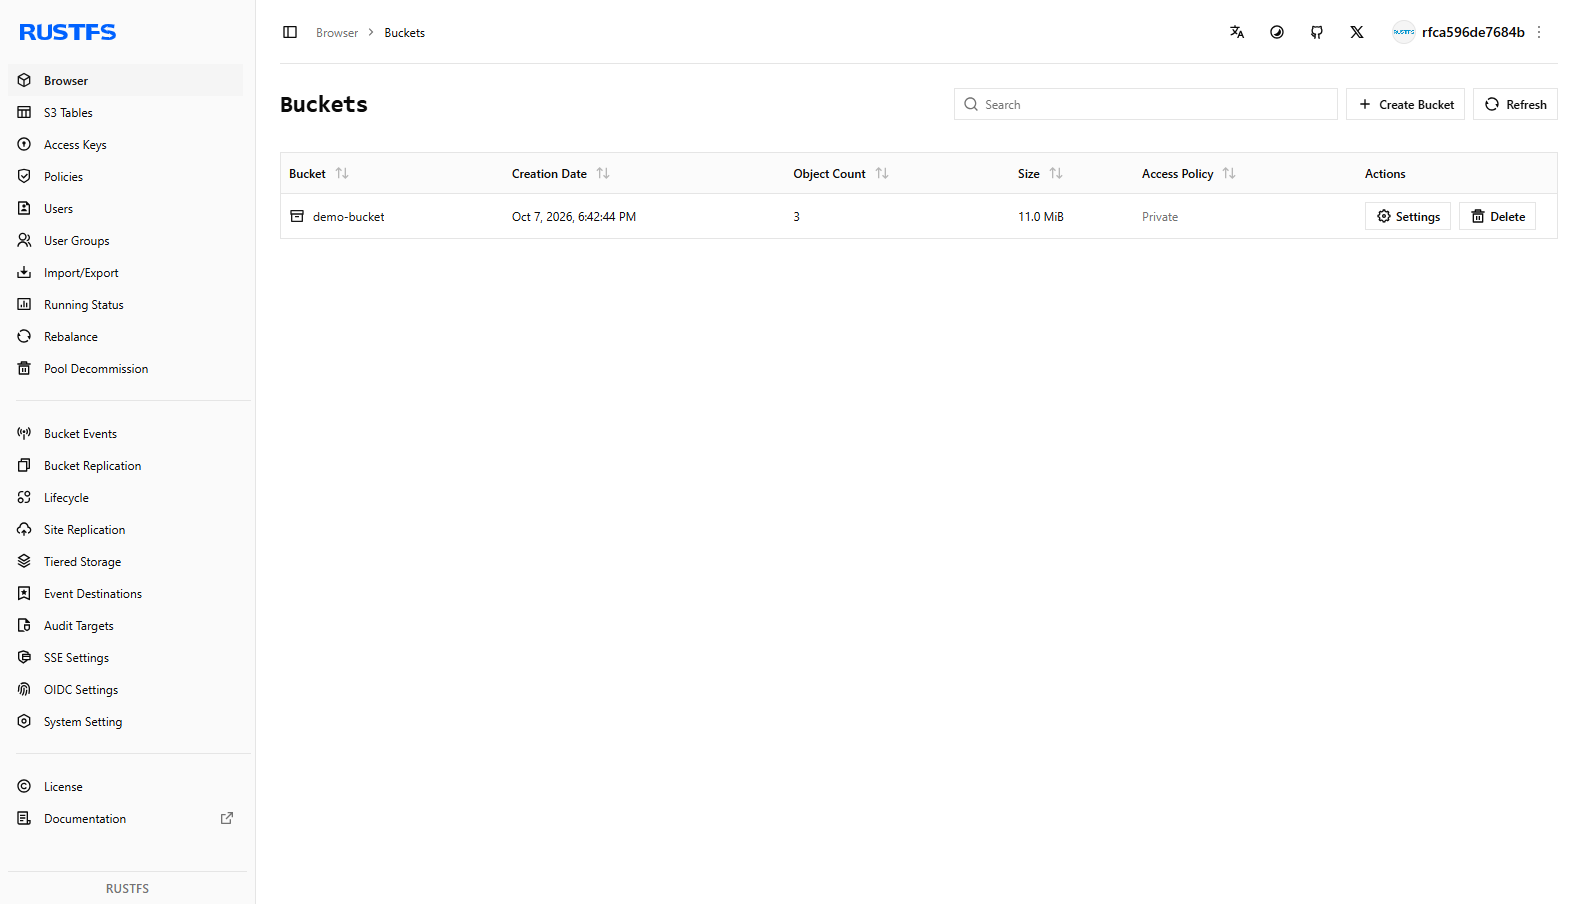Toggle the dark/light theme icon
The width and height of the screenshot is (1582, 904).
click(x=1277, y=32)
